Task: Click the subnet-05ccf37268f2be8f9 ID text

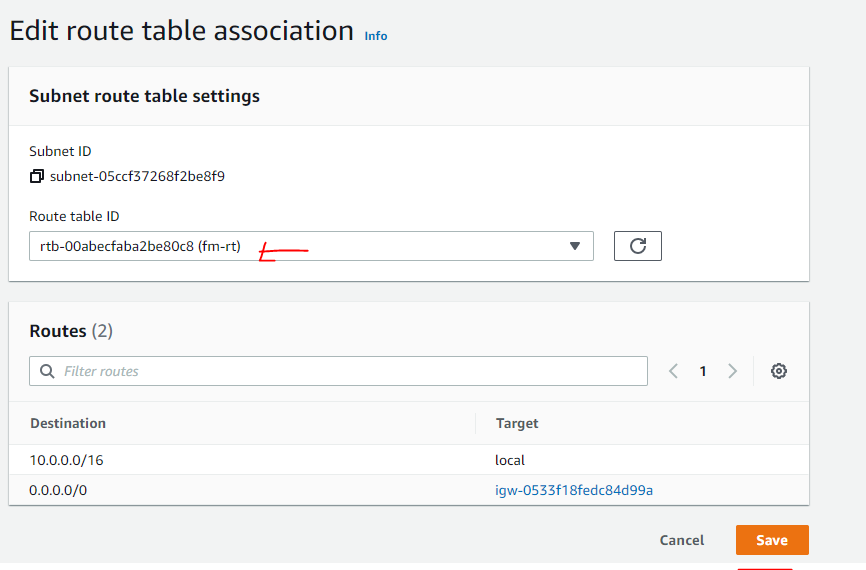Action: (x=137, y=177)
